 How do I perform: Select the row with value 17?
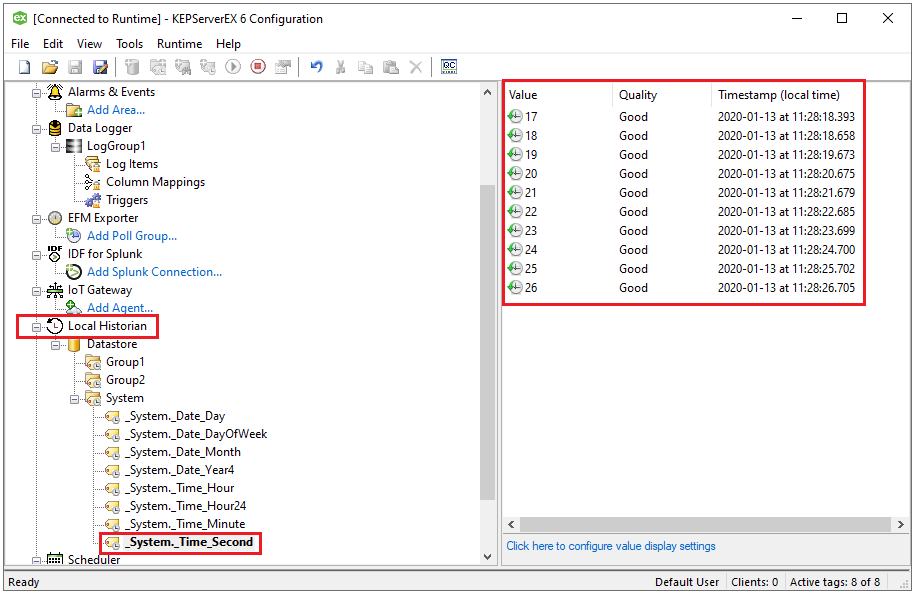683,117
